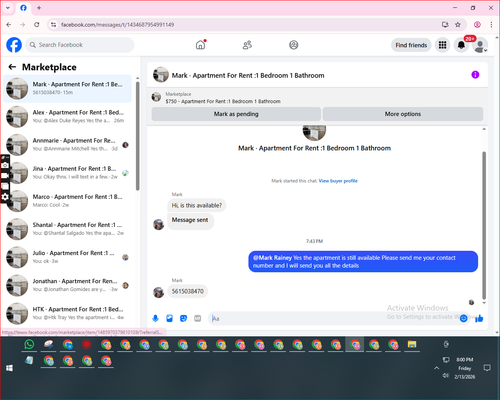Open HTK's apartment conversation
The image size is (500, 400).
pos(68,313)
